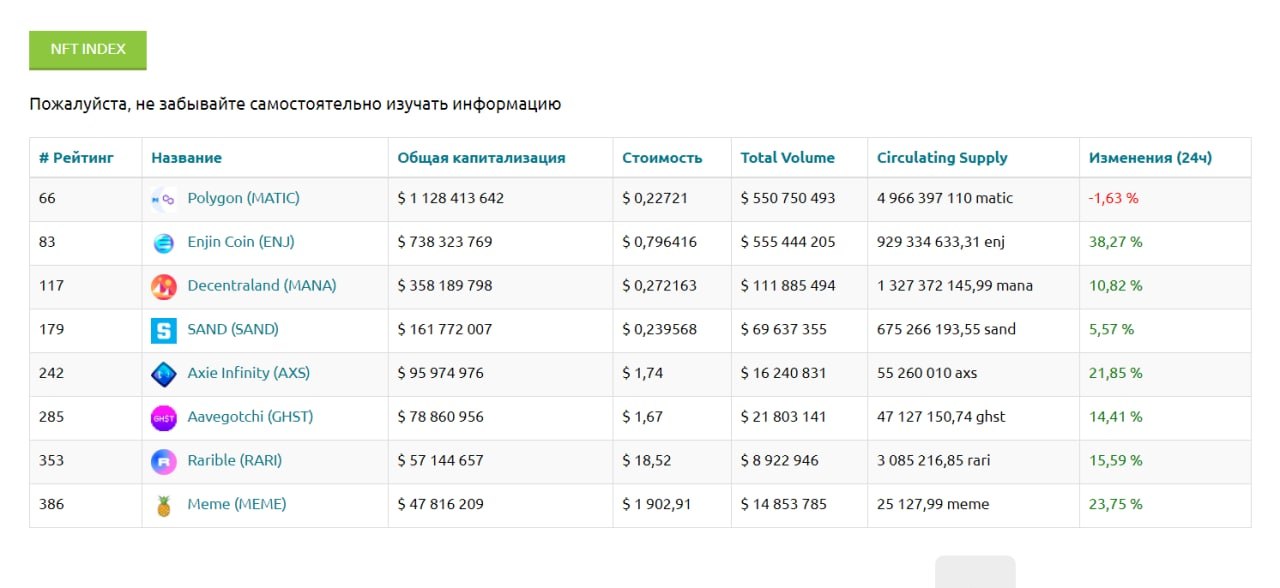Image resolution: width=1280 pixels, height=588 pixels.
Task: Open the Rarible (RARI) link
Action: pyautogui.click(x=235, y=460)
